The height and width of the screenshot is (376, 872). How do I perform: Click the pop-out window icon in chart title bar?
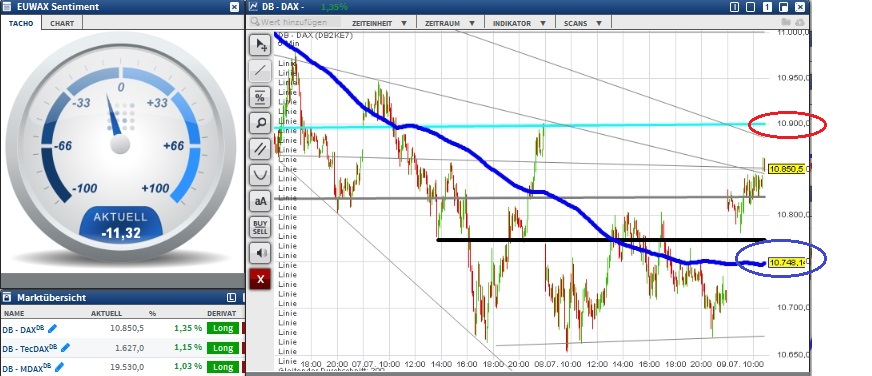tap(783, 7)
